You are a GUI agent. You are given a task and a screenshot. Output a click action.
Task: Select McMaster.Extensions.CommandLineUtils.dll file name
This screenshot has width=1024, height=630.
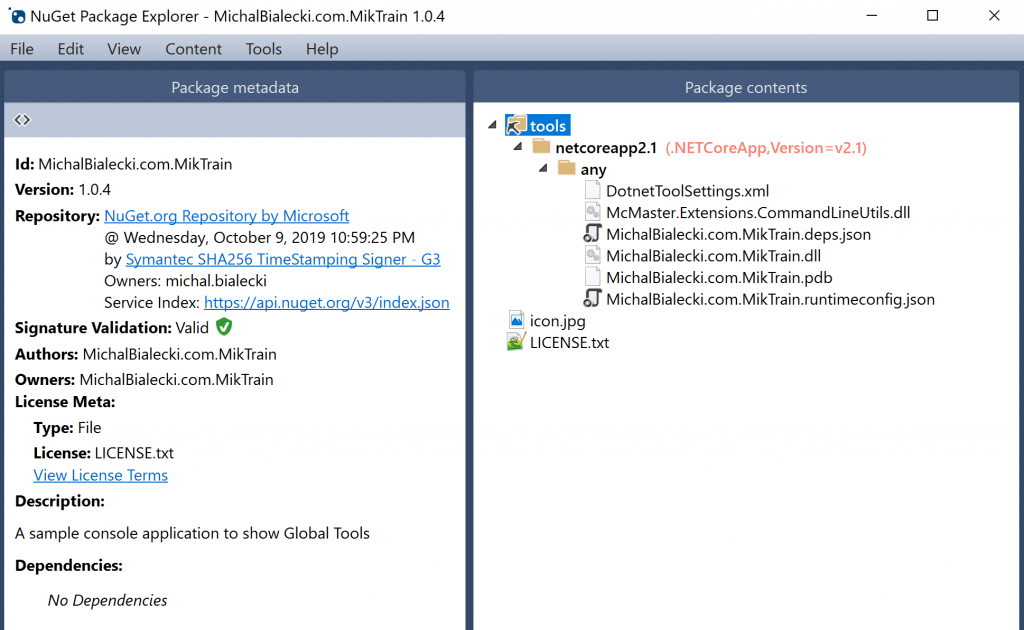coord(758,212)
